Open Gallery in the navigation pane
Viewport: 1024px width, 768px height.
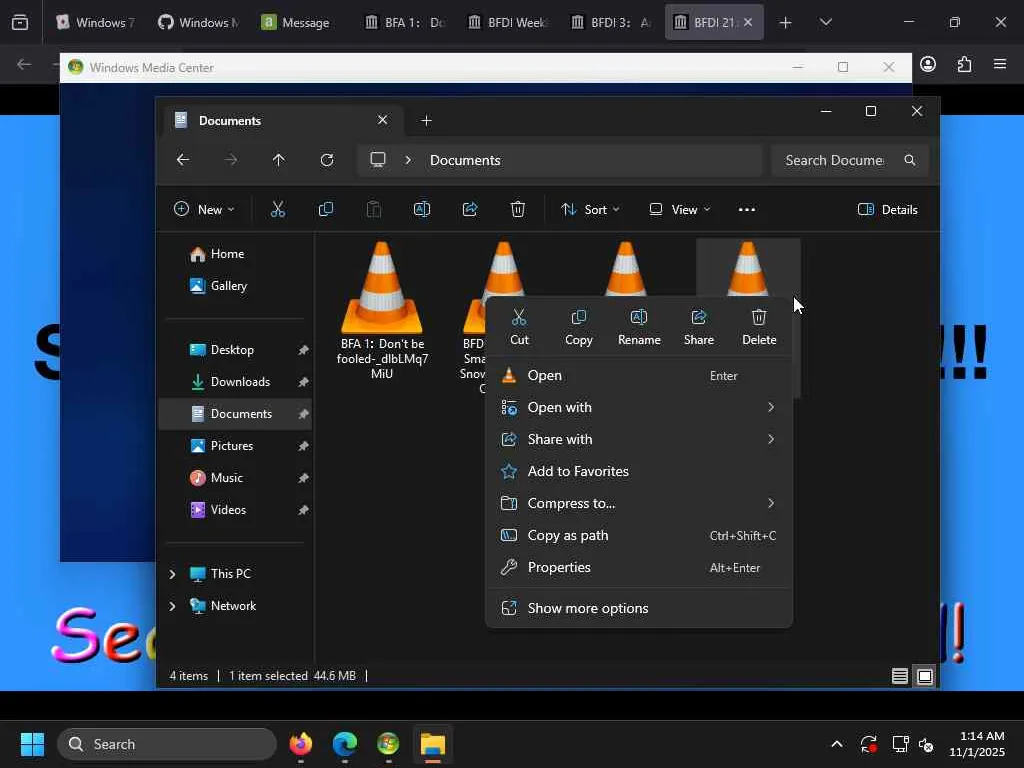click(x=235, y=286)
